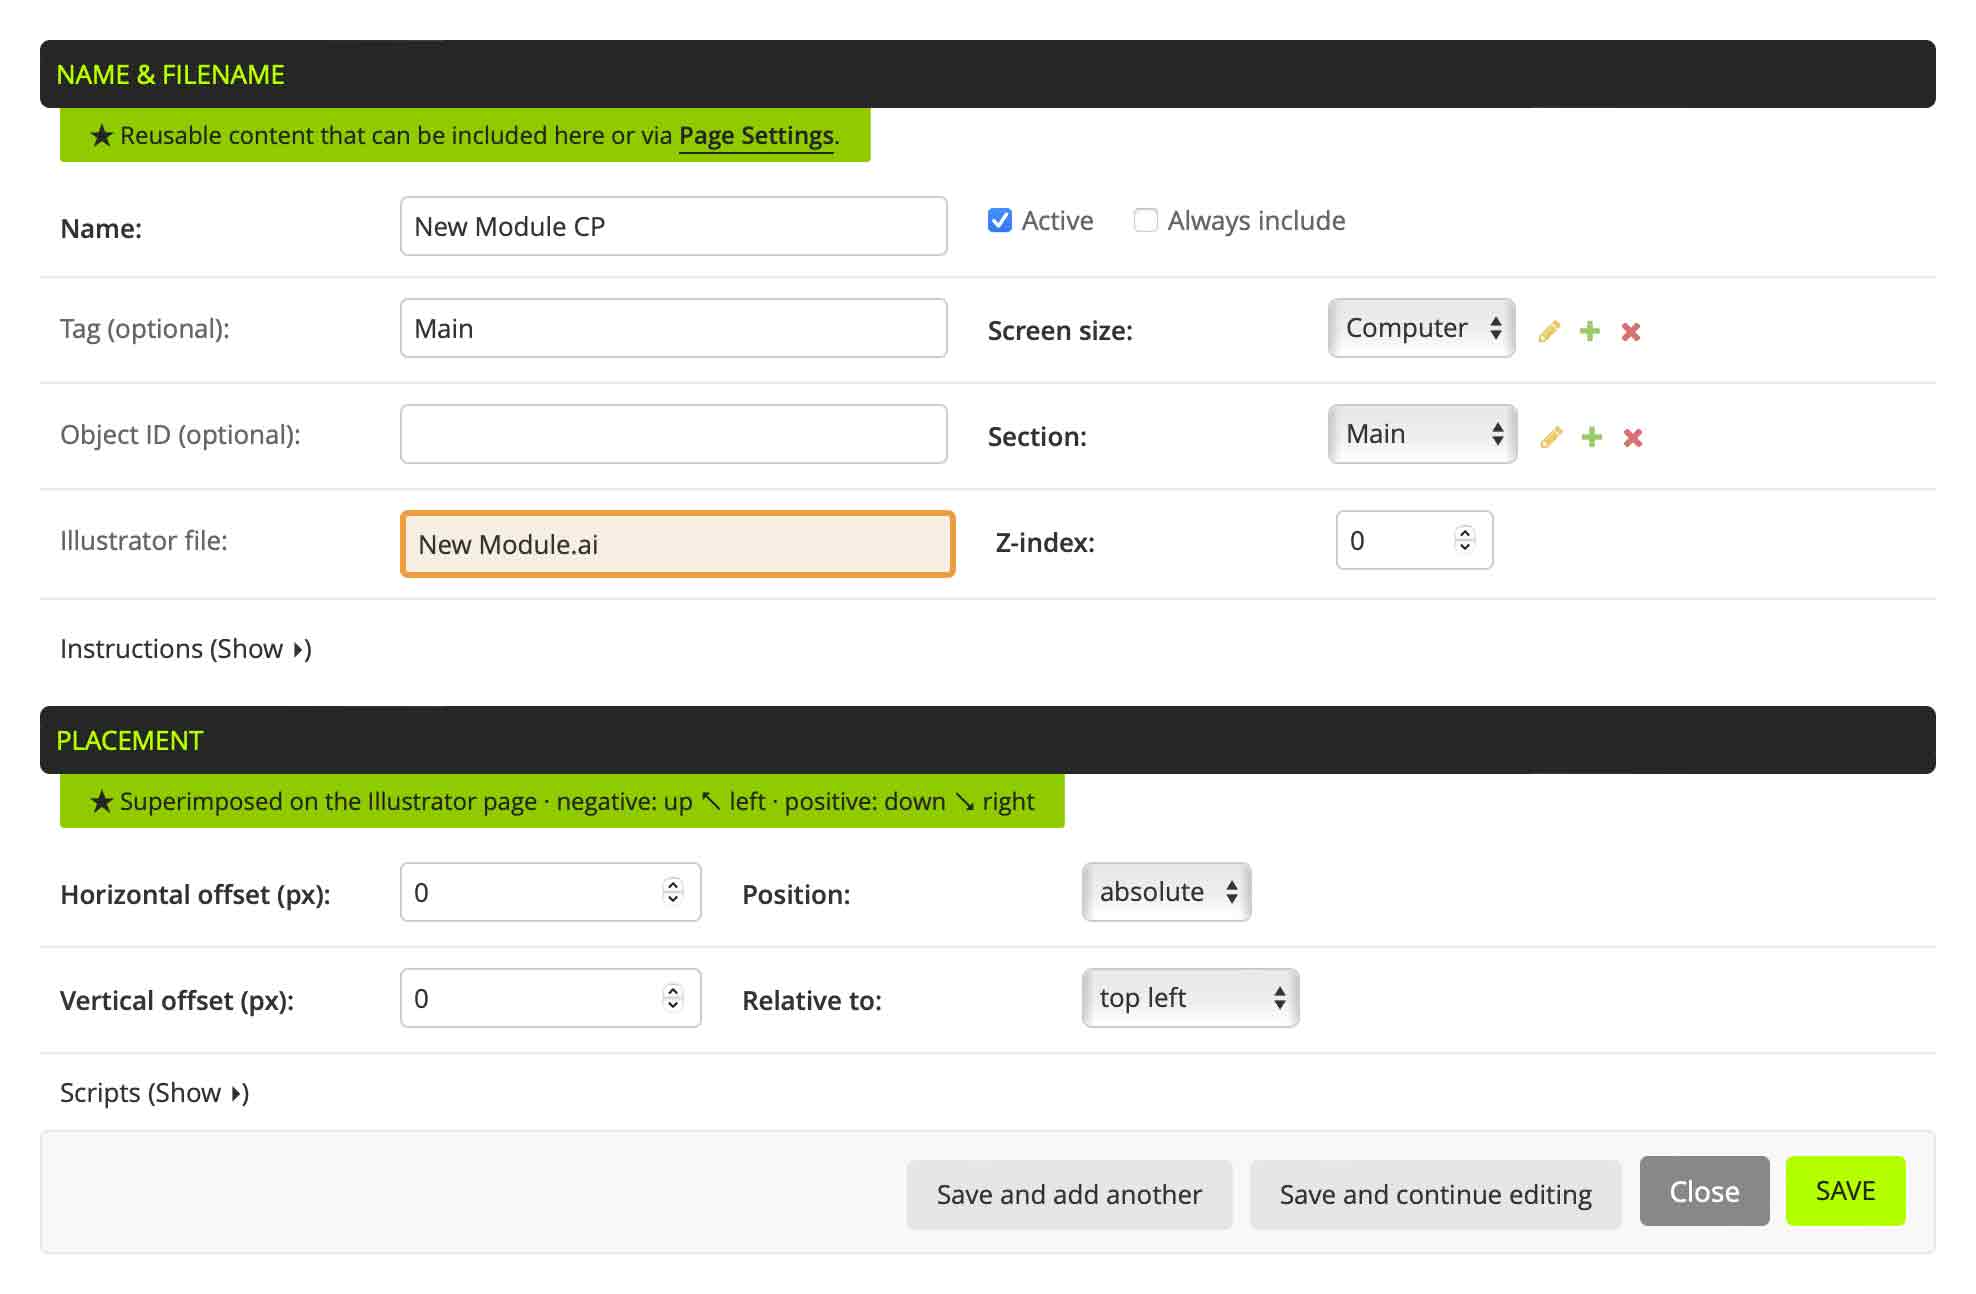
Task: Click the Illustrator file input field
Action: (677, 544)
